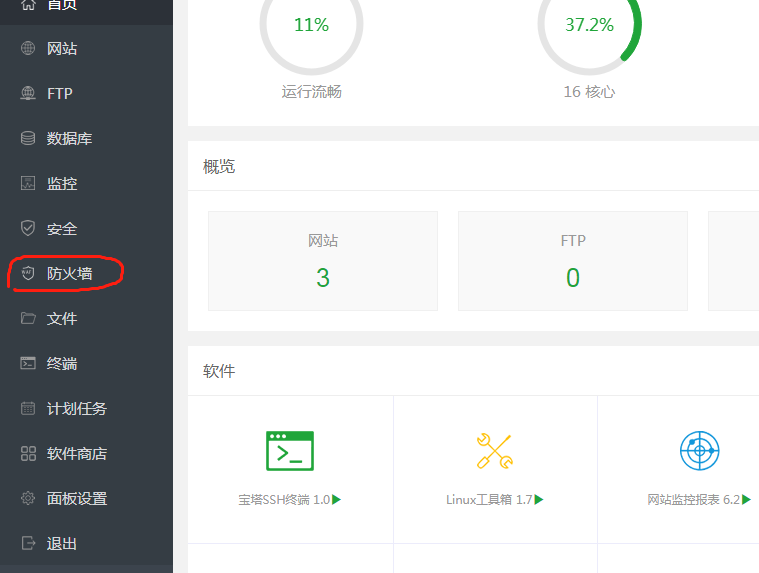The height and width of the screenshot is (573, 759).
Task: Click the terminal icon beside 终端
Action: point(28,363)
